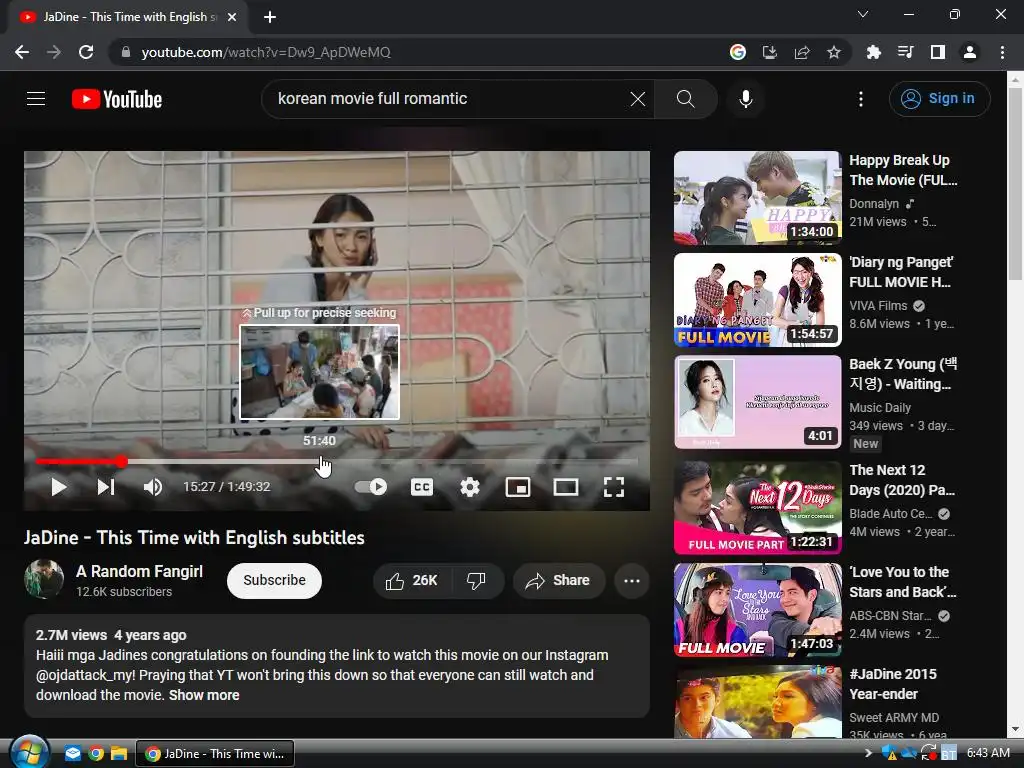This screenshot has width=1024, height=768.
Task: Select the JaDine - This Time tab
Action: click(127, 17)
